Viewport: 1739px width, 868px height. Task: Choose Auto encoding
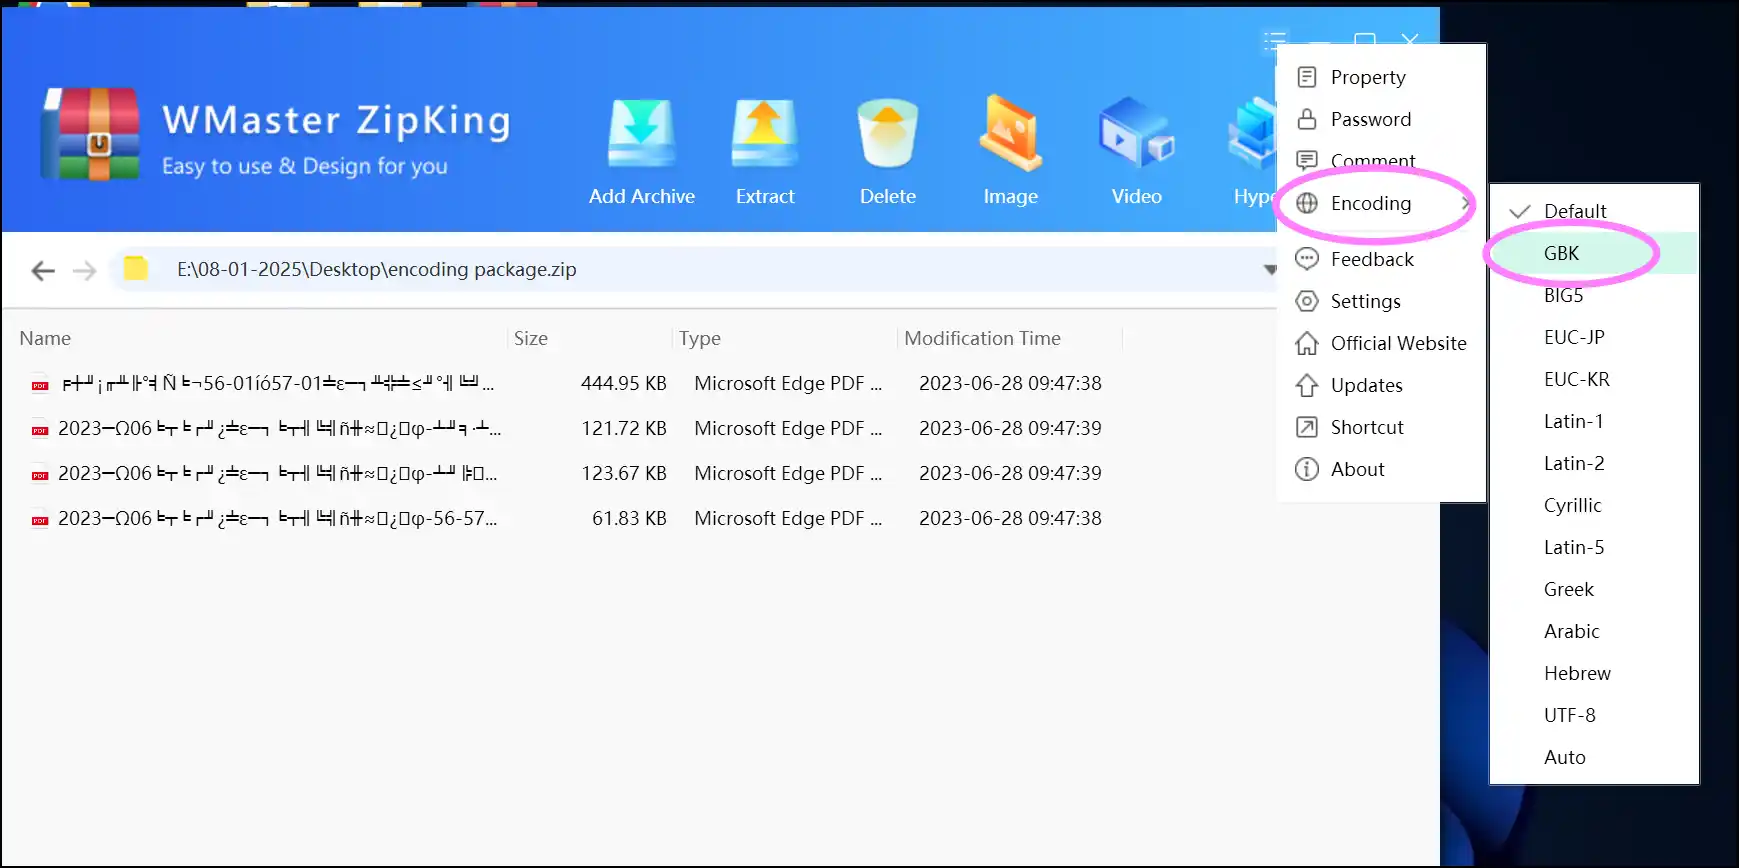tap(1594, 757)
